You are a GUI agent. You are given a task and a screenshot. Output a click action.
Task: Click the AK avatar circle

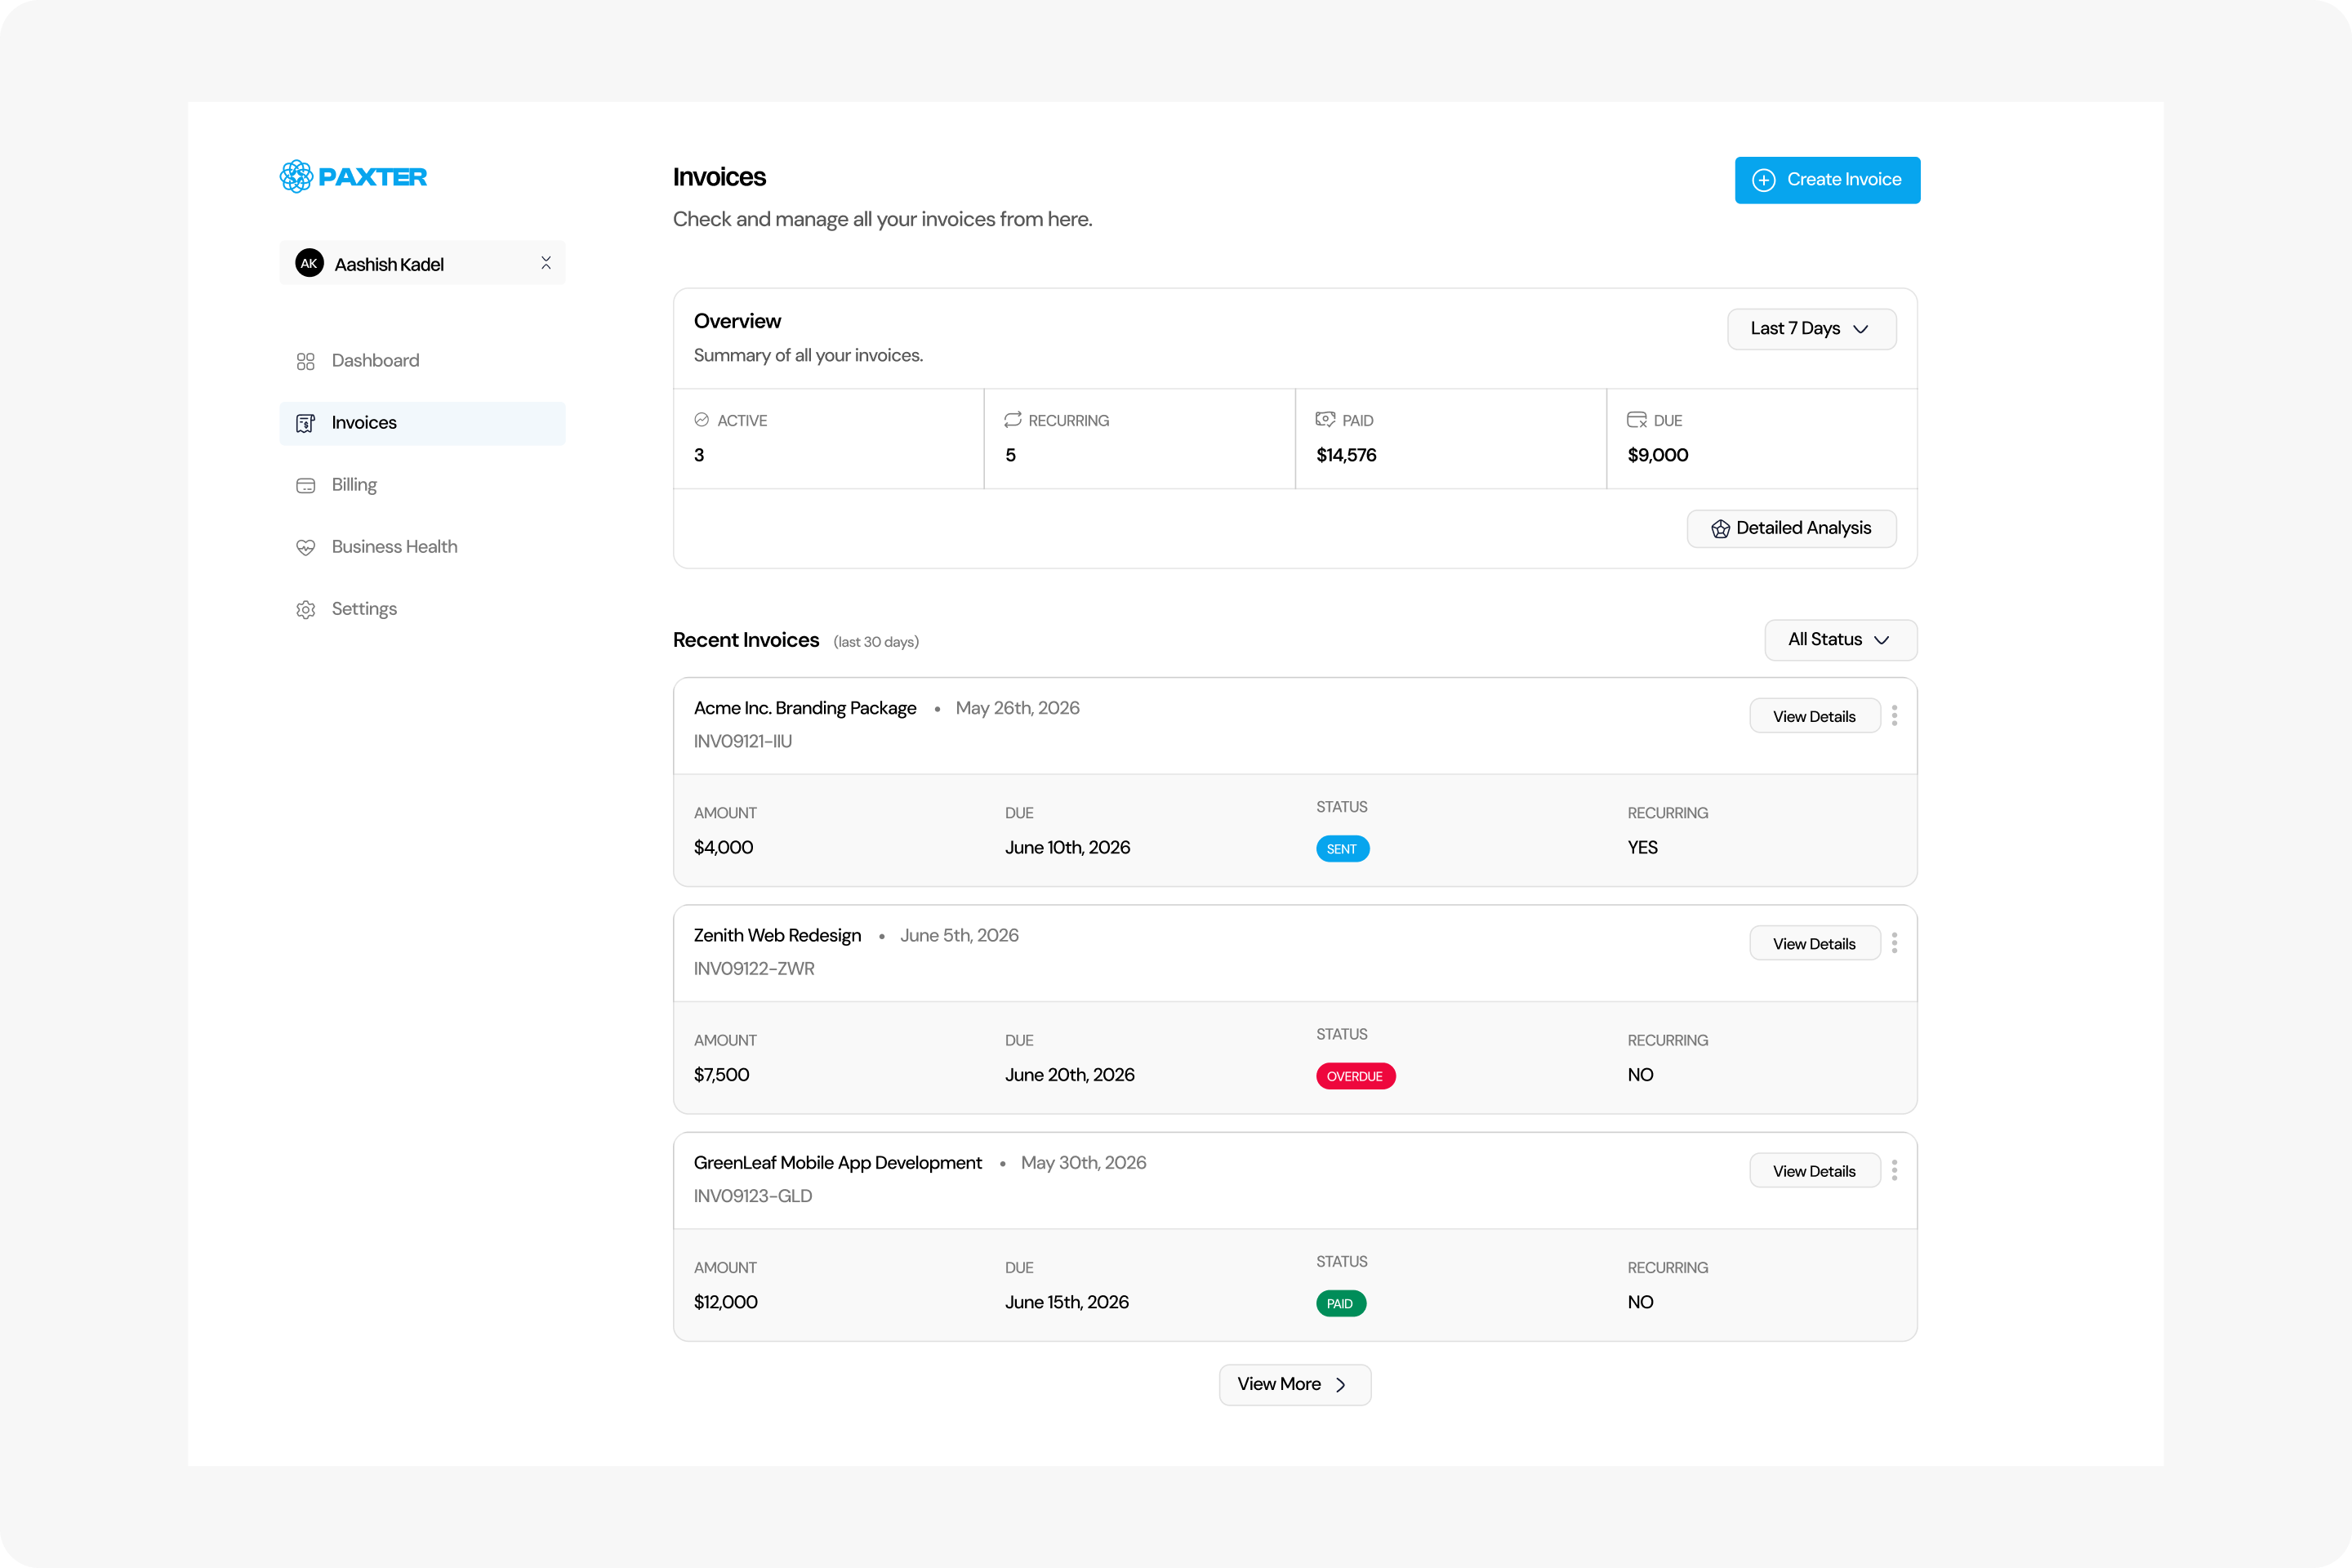[x=309, y=263]
